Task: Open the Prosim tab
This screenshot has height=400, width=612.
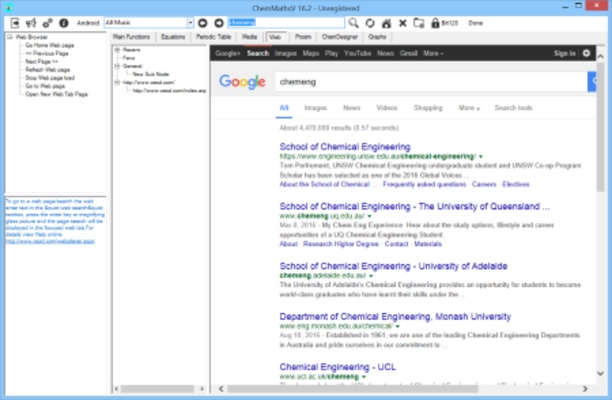Action: coord(303,37)
